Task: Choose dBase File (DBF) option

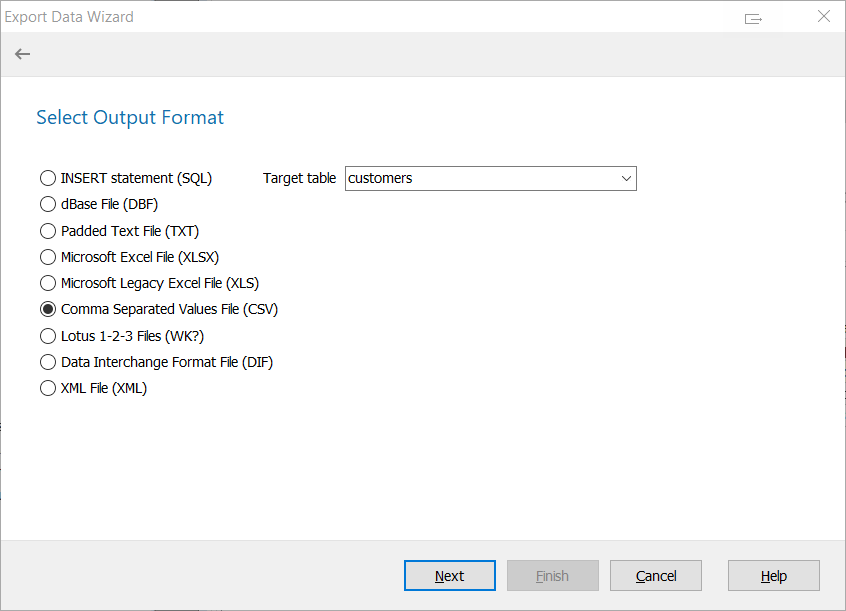Action: 48,204
